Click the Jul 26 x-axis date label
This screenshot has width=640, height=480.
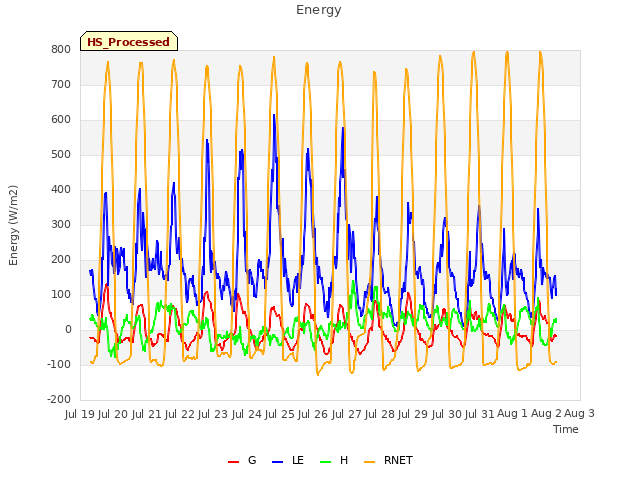313,414
